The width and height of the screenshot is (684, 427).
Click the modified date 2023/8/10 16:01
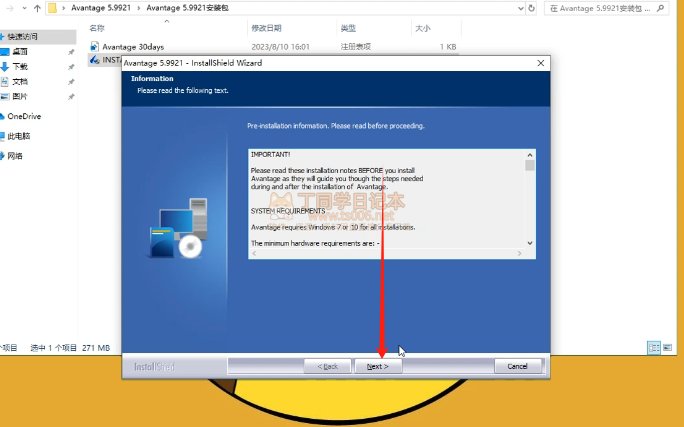(280, 47)
